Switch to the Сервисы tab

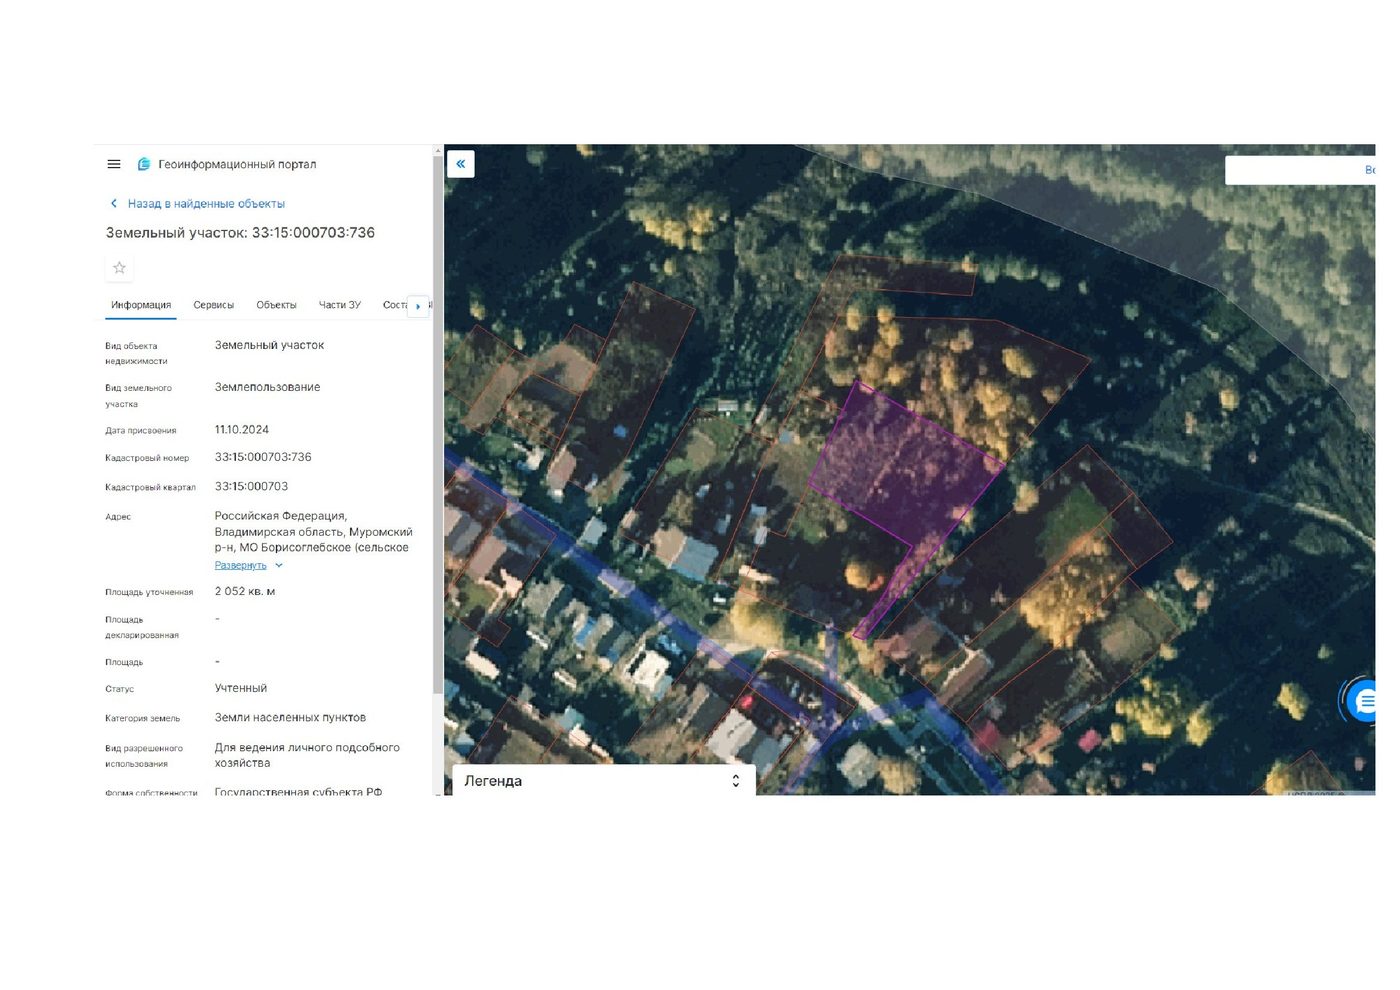click(214, 305)
